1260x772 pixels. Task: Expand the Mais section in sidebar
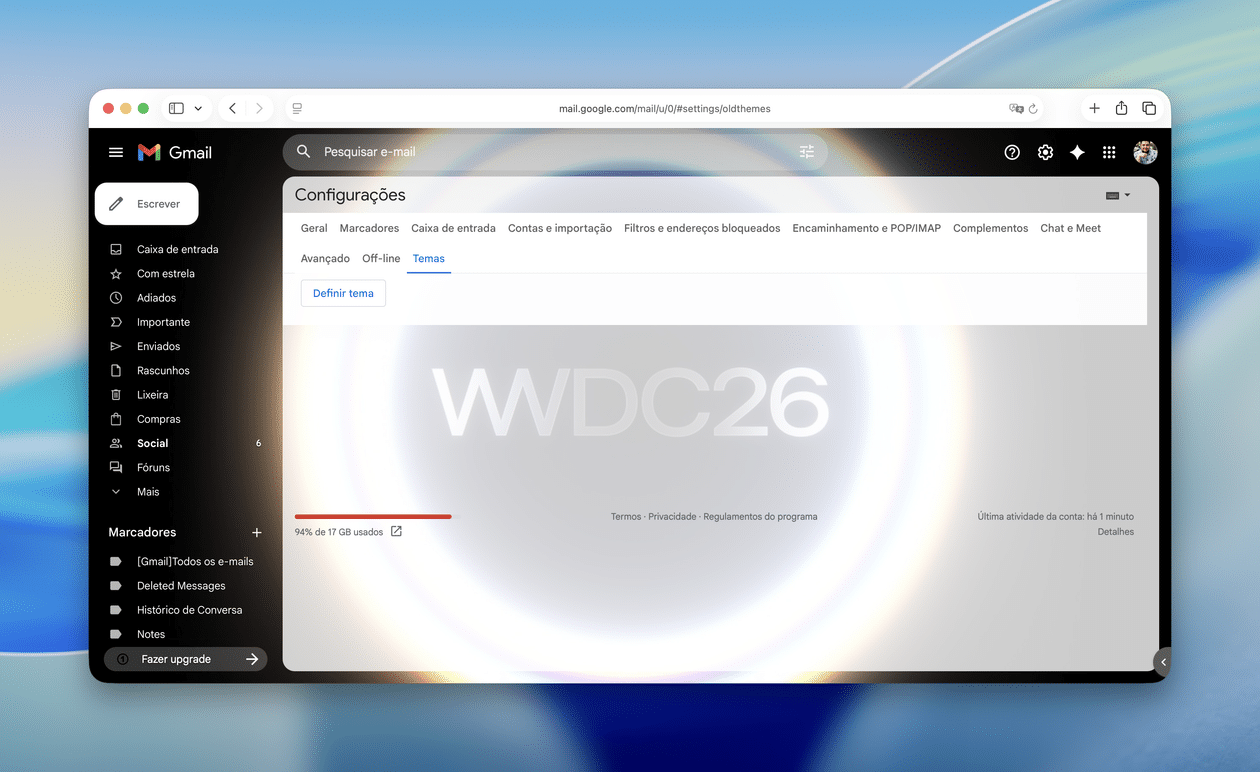(148, 492)
